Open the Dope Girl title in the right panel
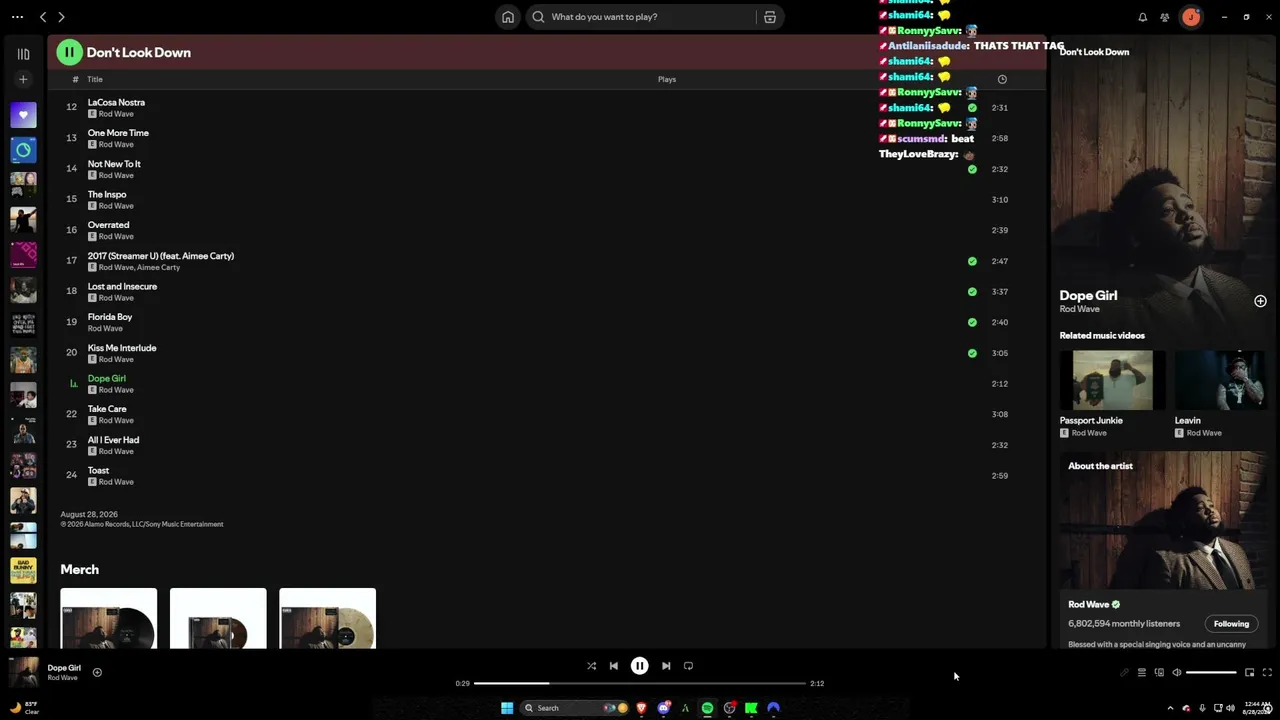This screenshot has width=1280, height=720. pos(1088,295)
